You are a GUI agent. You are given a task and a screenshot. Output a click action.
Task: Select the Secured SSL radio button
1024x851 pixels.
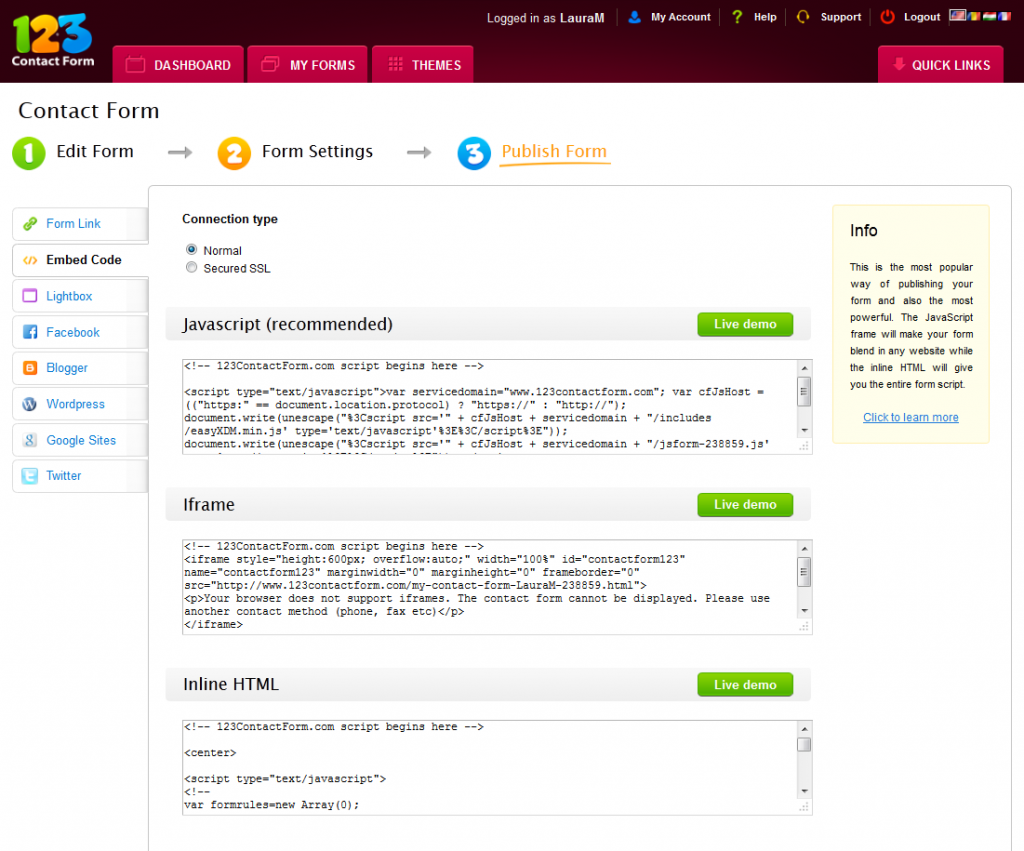191,267
